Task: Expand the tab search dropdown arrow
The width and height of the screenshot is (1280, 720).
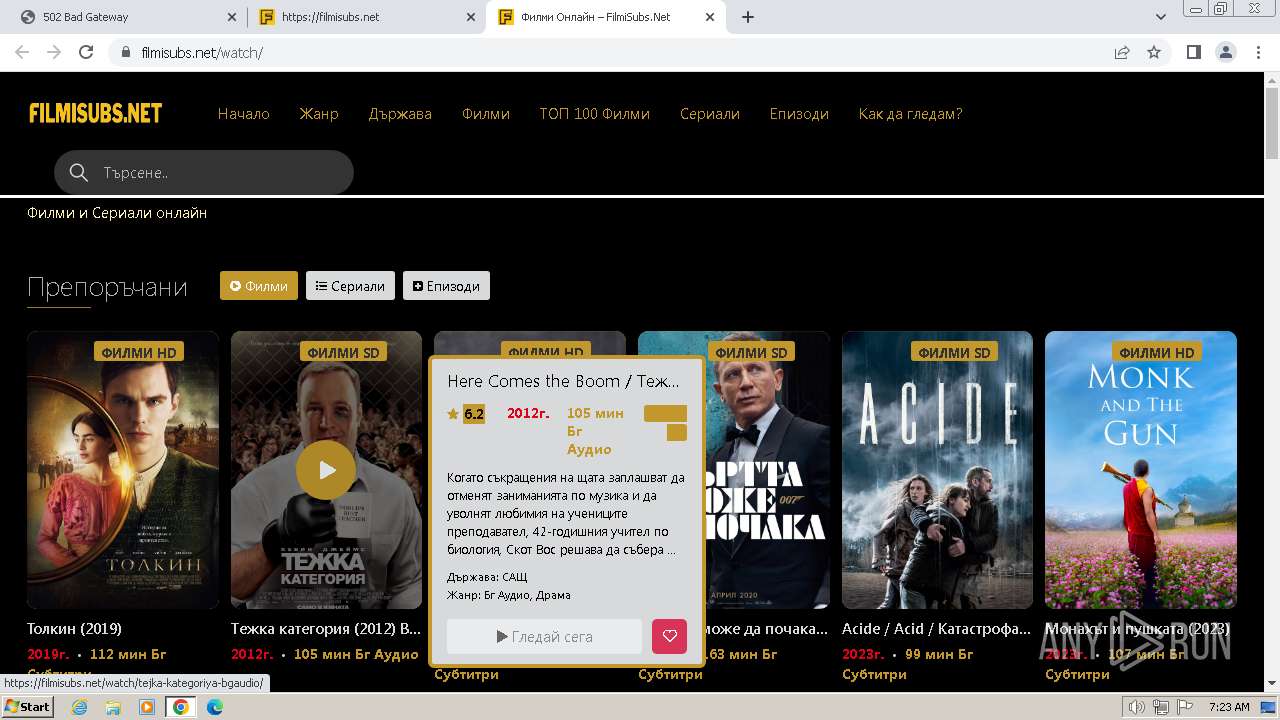Action: [1161, 17]
